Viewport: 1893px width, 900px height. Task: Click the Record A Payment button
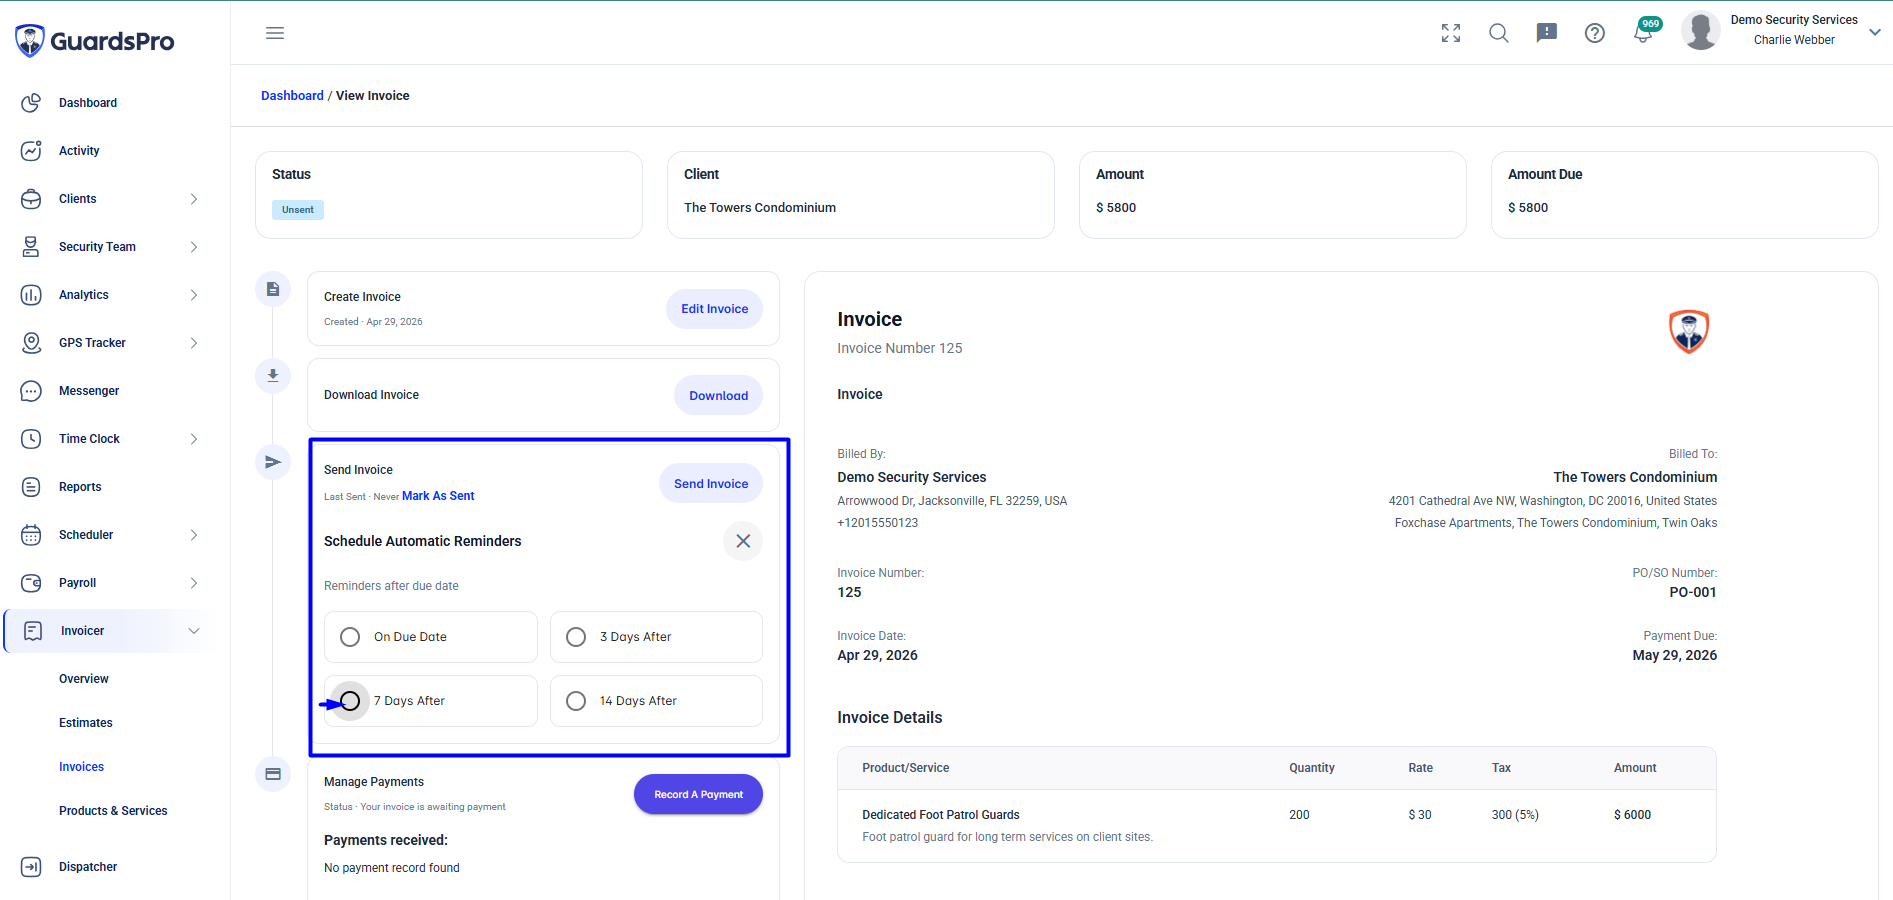pos(698,794)
